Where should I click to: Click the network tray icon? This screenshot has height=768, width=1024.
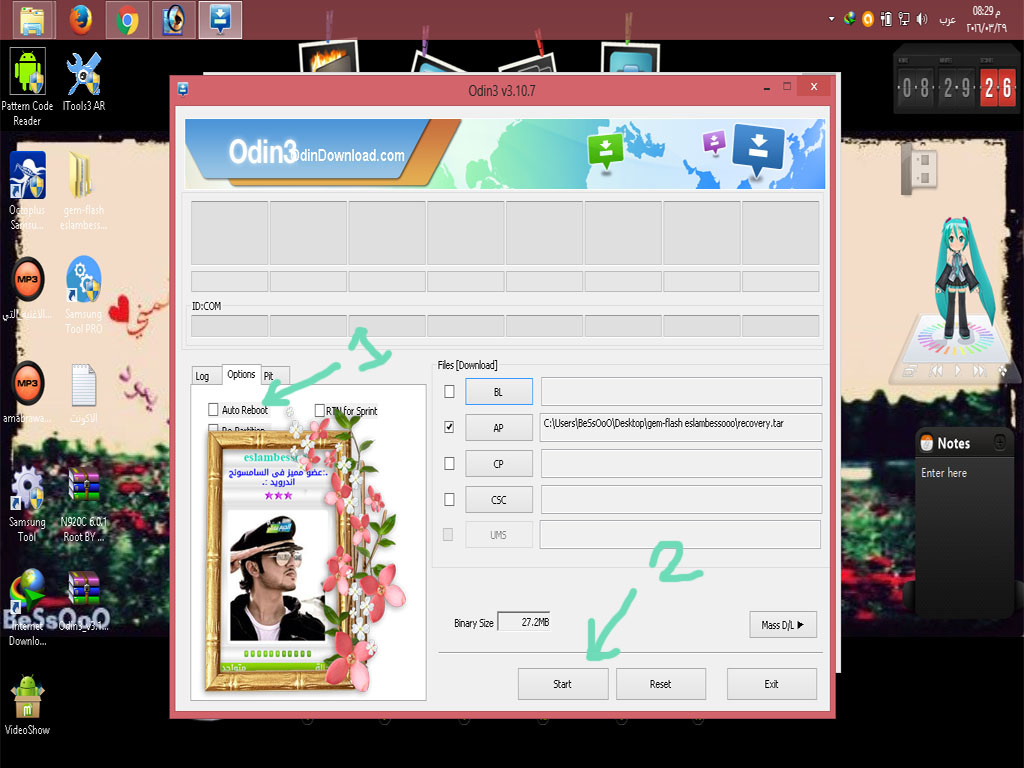click(904, 19)
